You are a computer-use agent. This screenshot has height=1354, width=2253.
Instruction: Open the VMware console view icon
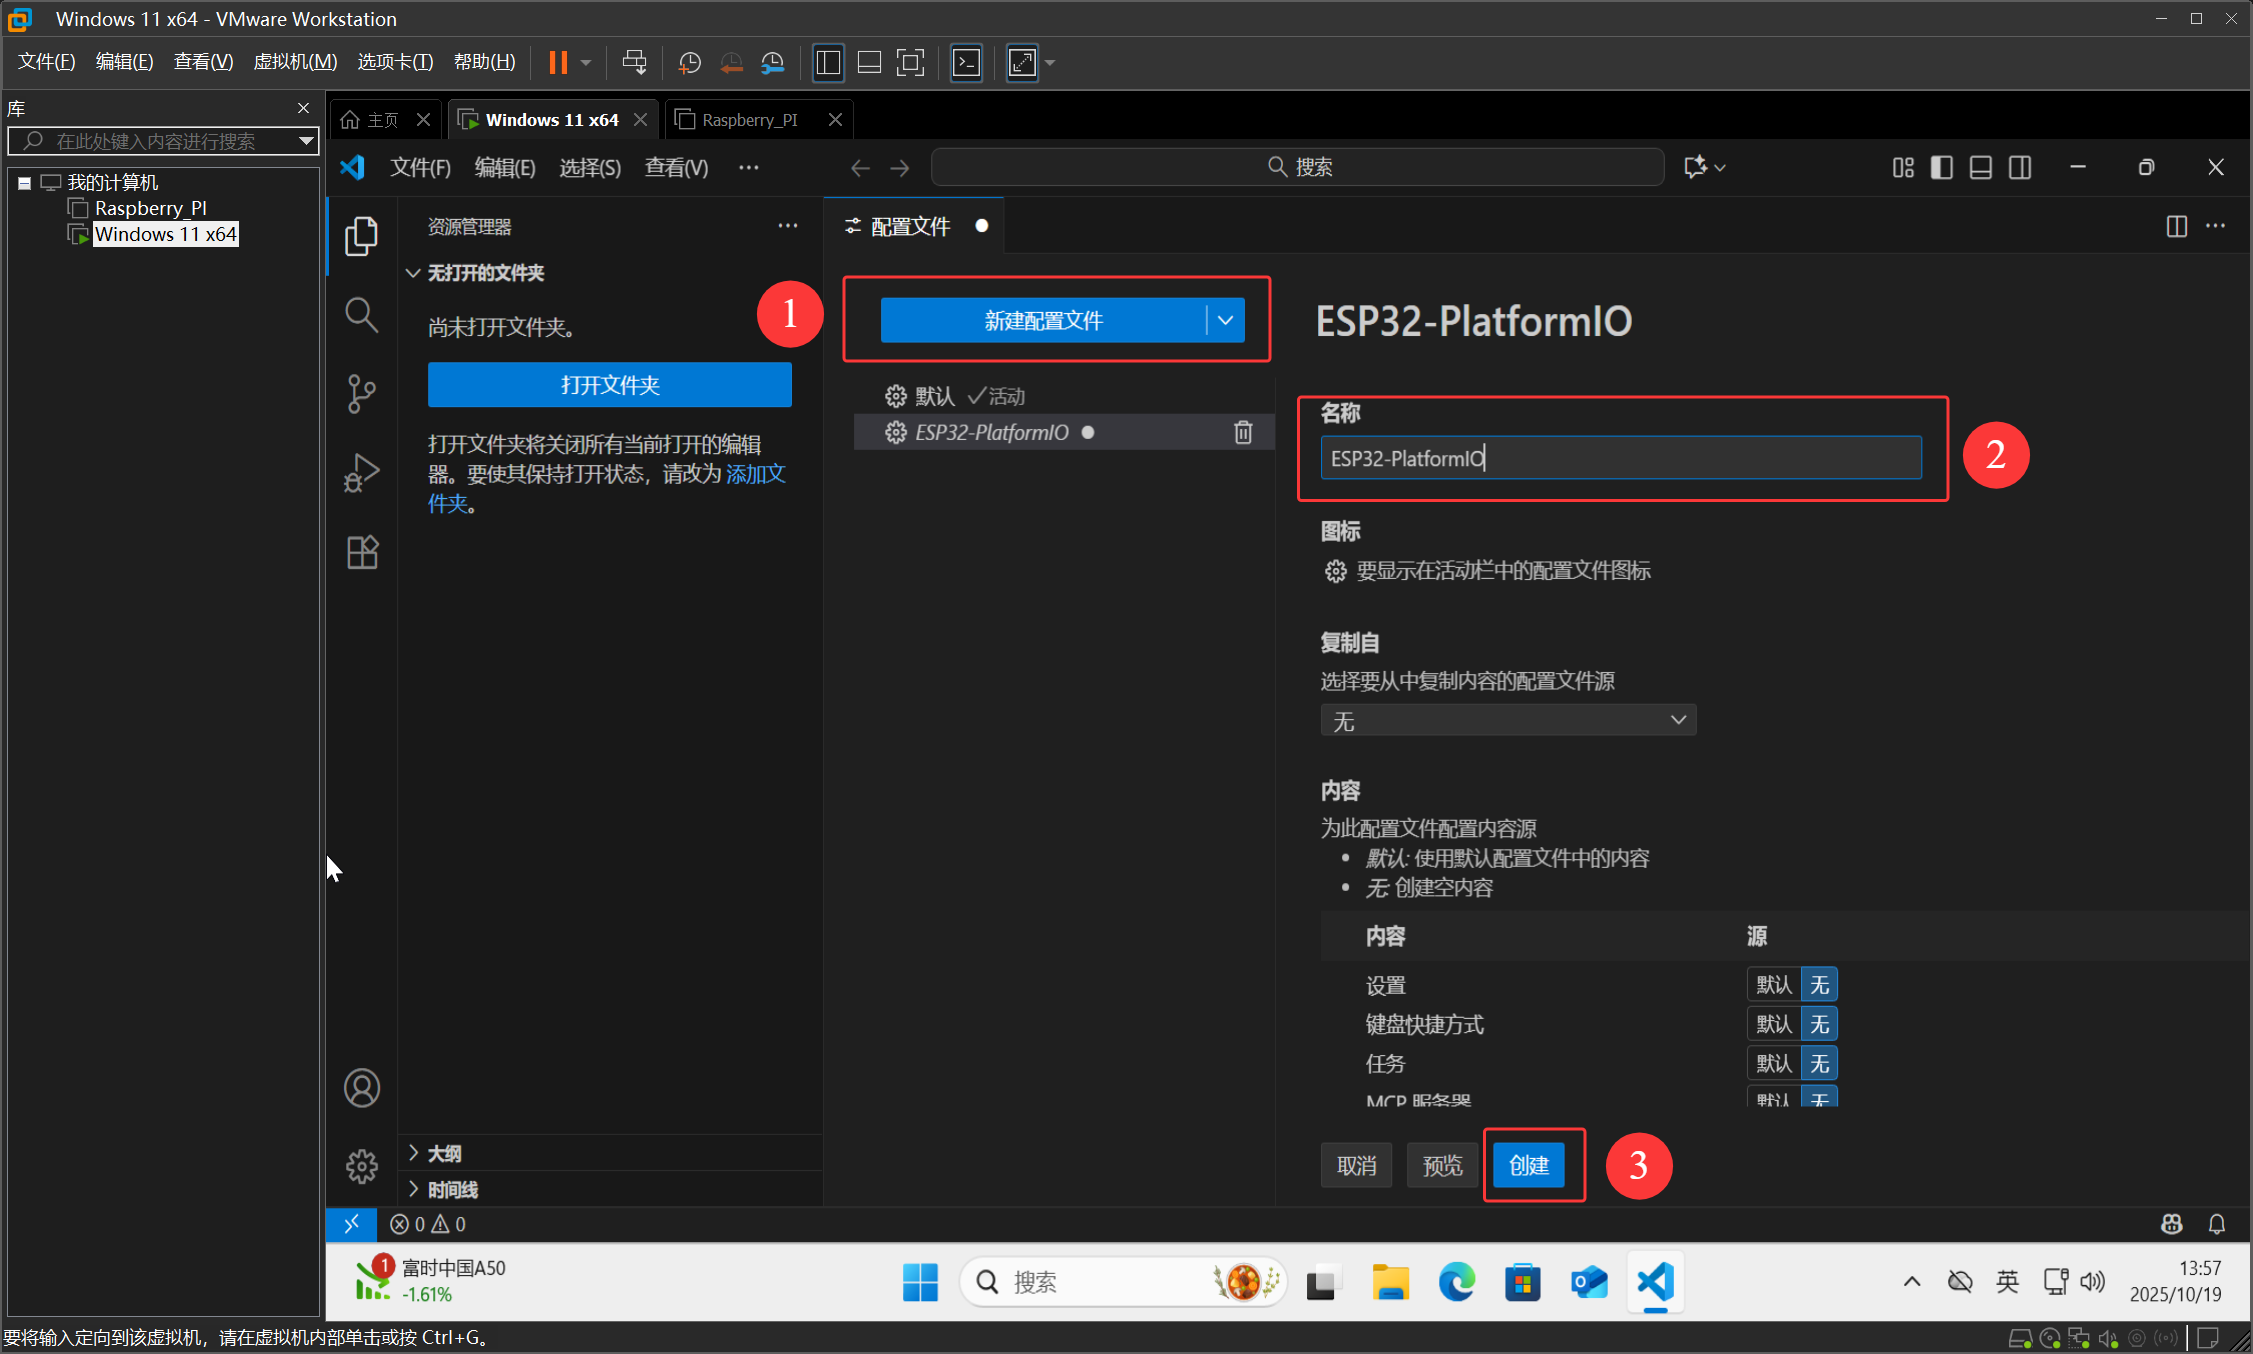pyautogui.click(x=966, y=63)
